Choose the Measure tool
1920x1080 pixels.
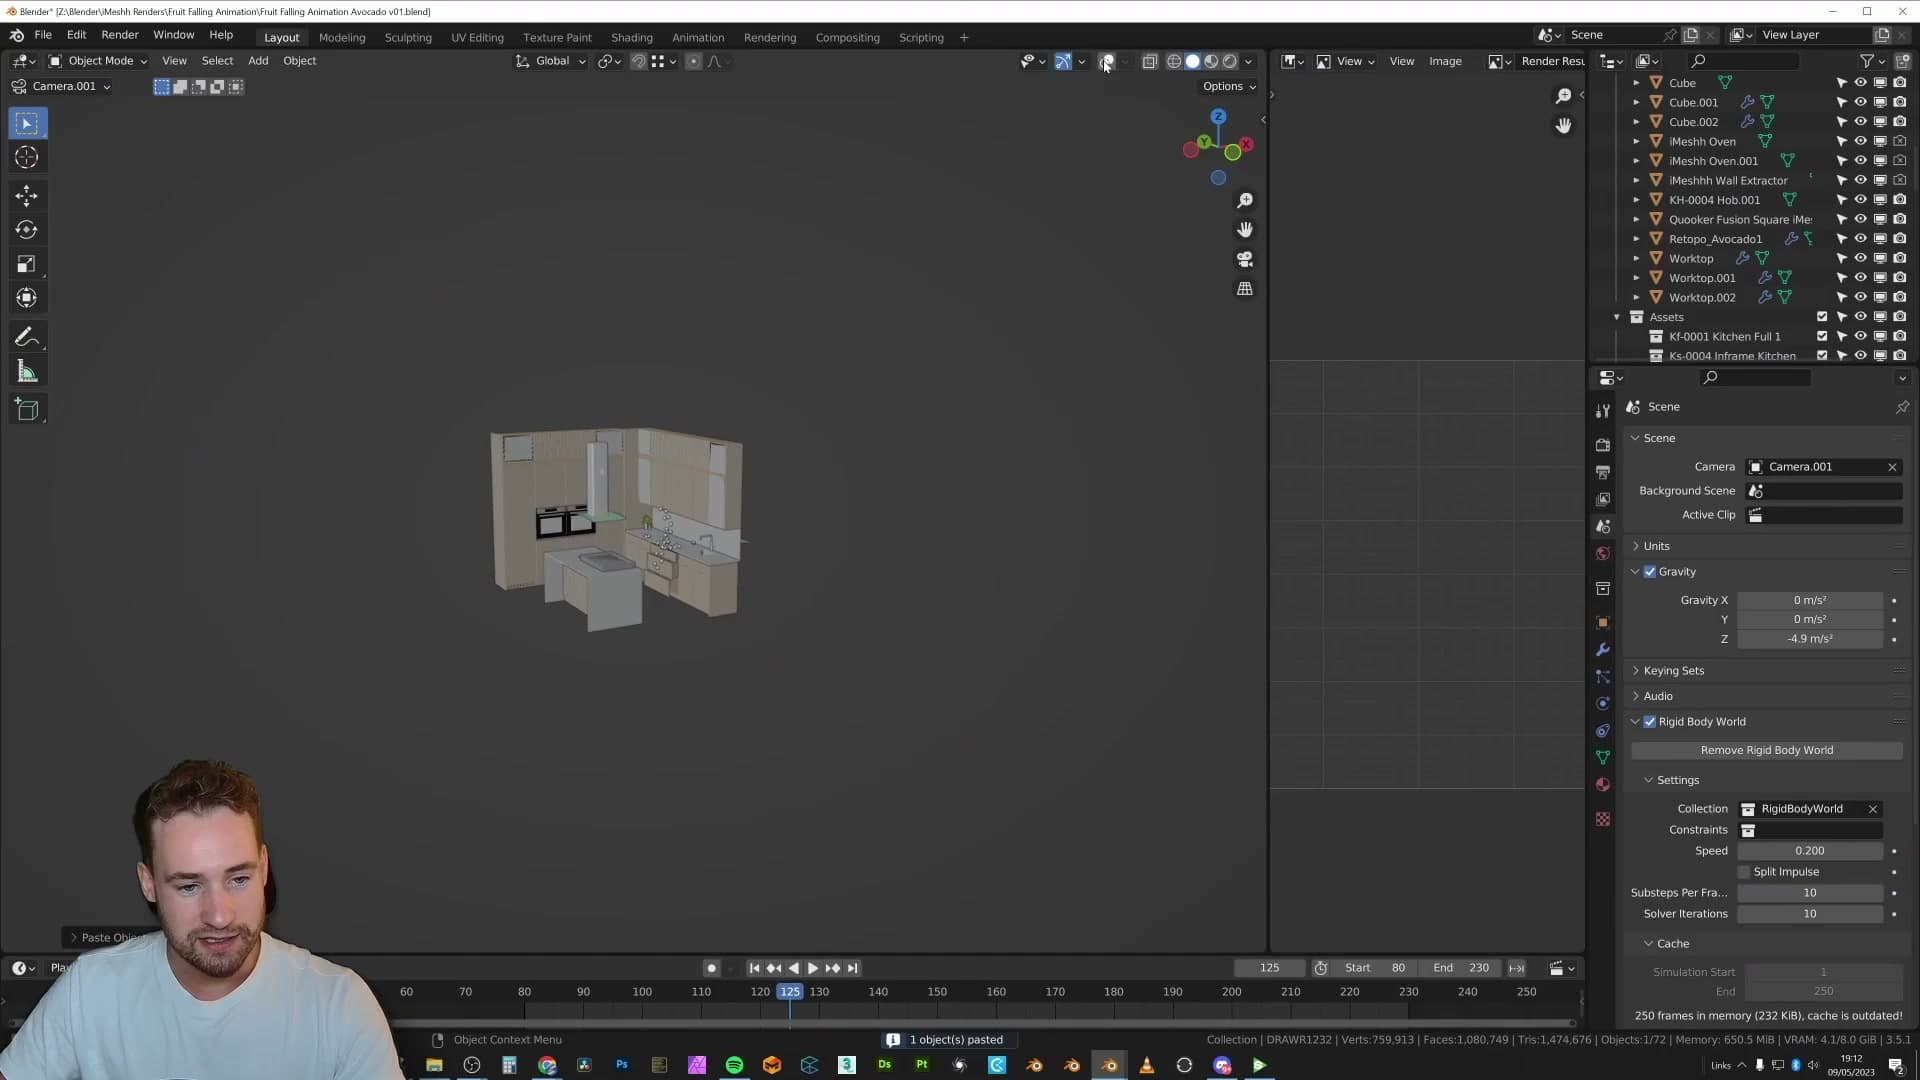(27, 372)
